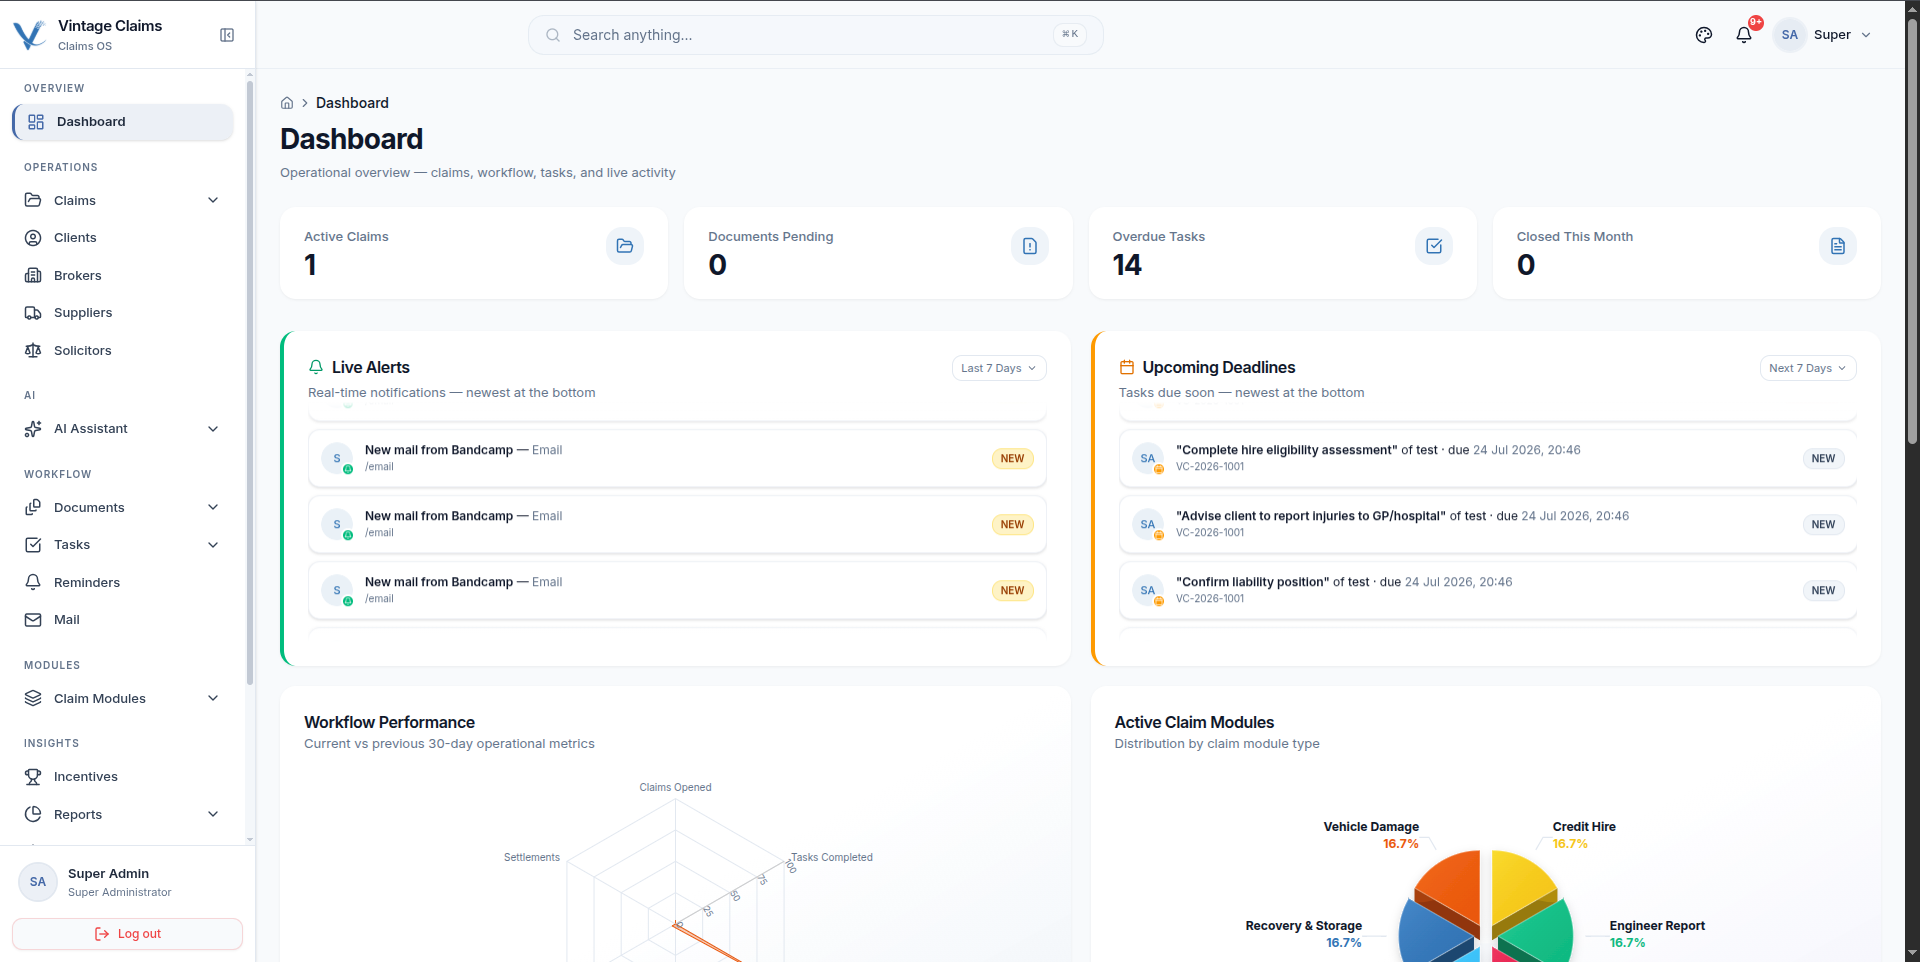Open the Mail link in sidebar
The width and height of the screenshot is (1920, 962).
[x=123, y=620]
